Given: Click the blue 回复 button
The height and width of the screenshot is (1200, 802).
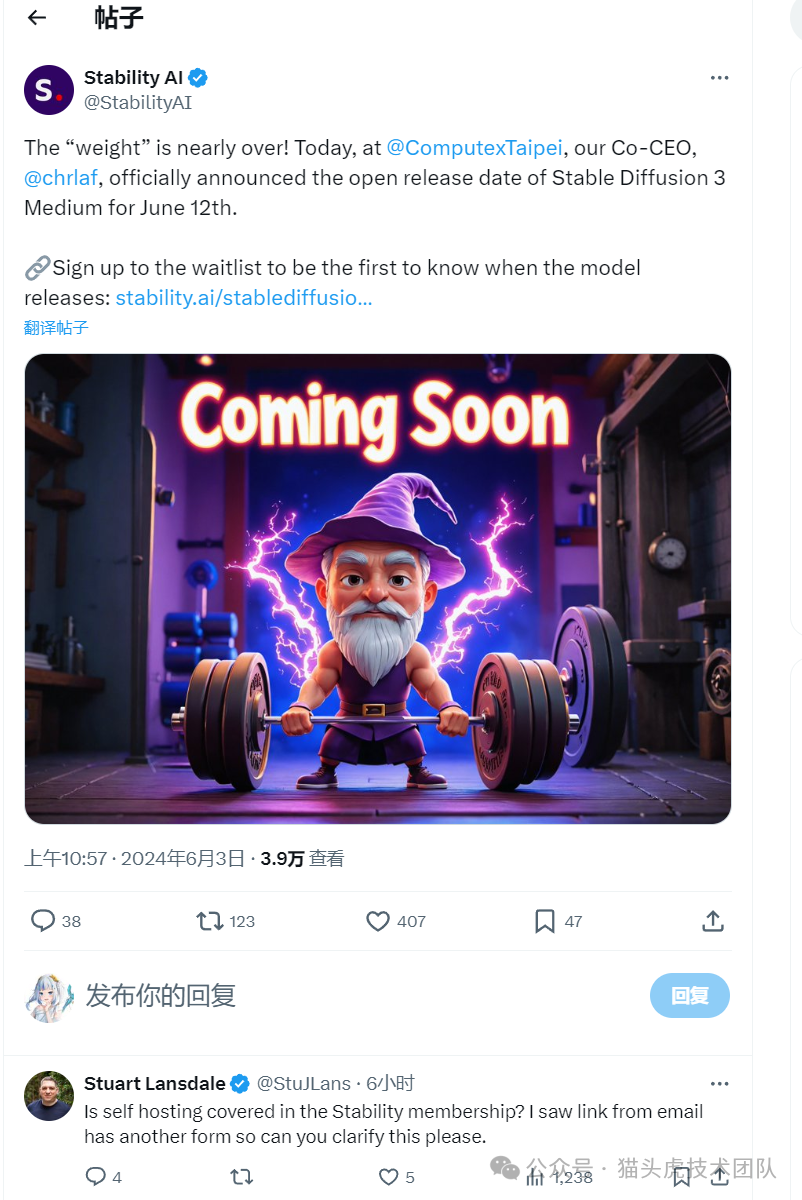Looking at the screenshot, I should pyautogui.click(x=689, y=996).
